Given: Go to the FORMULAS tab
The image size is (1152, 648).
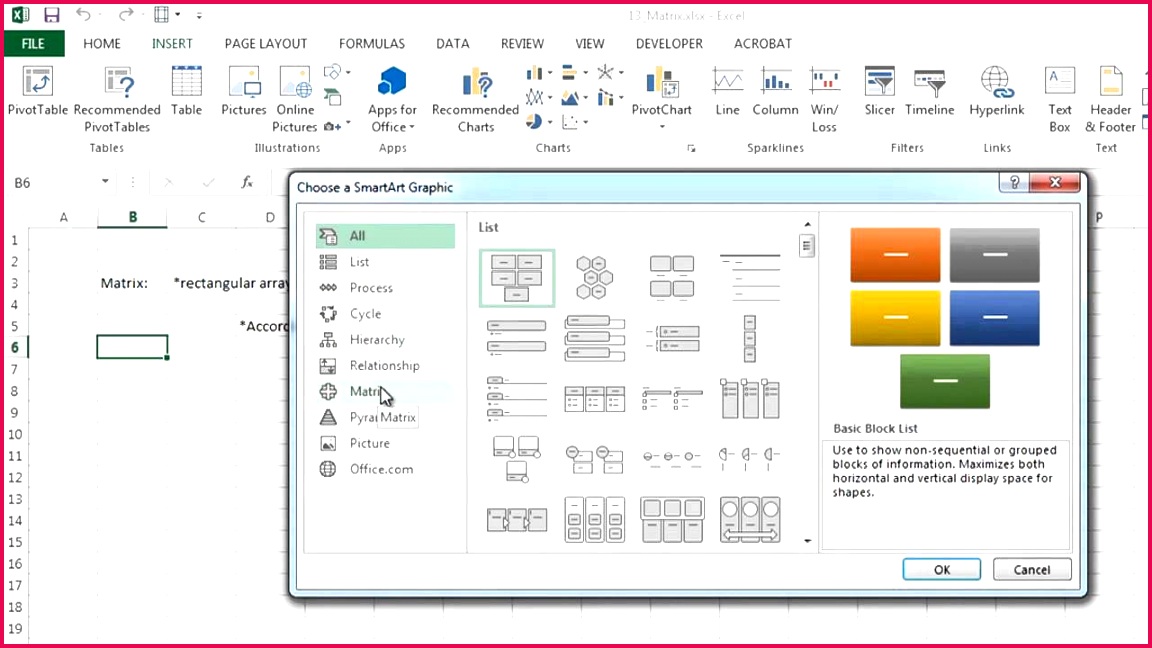Looking at the screenshot, I should 372,43.
